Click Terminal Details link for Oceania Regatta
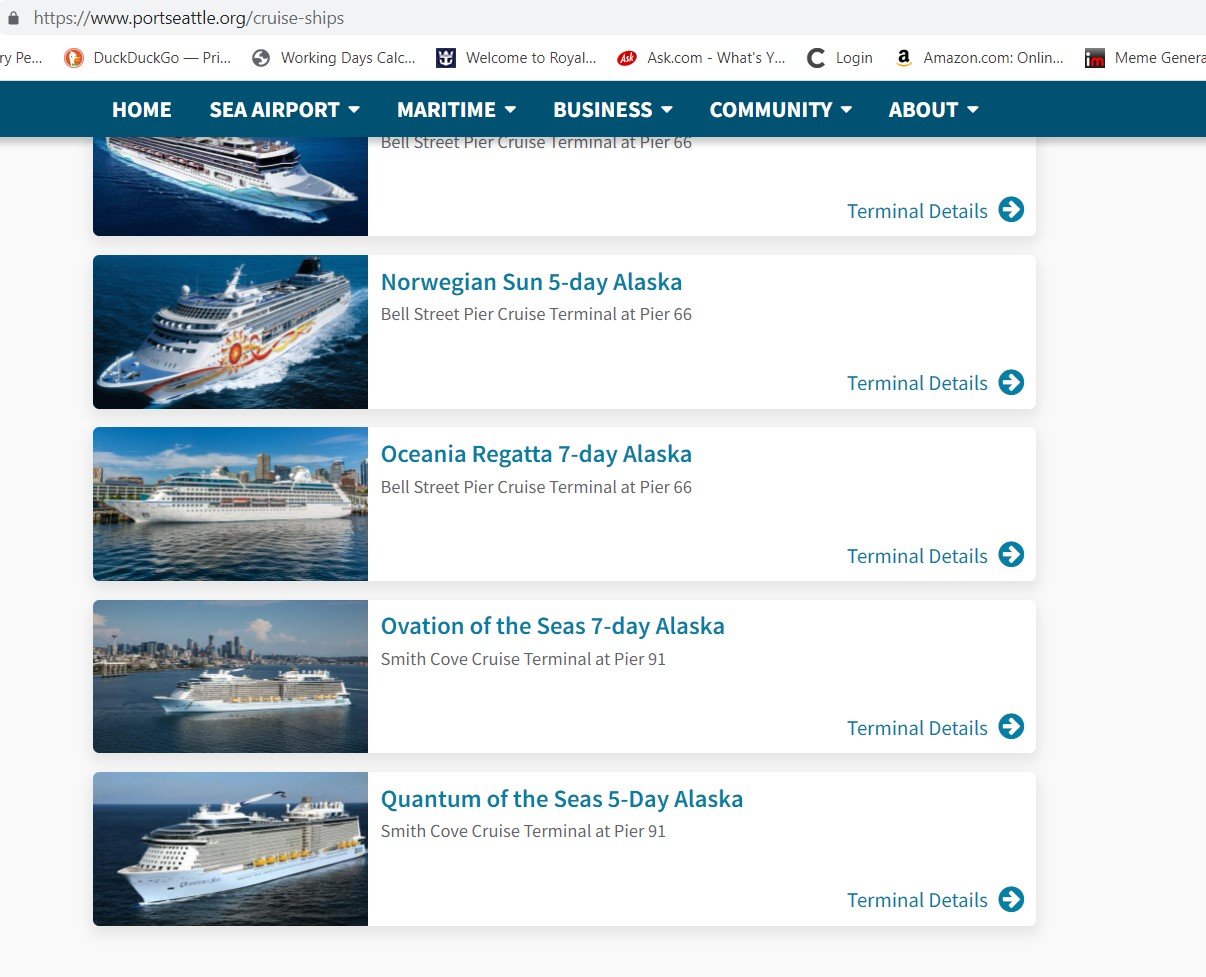The height and width of the screenshot is (977, 1206). point(917,556)
